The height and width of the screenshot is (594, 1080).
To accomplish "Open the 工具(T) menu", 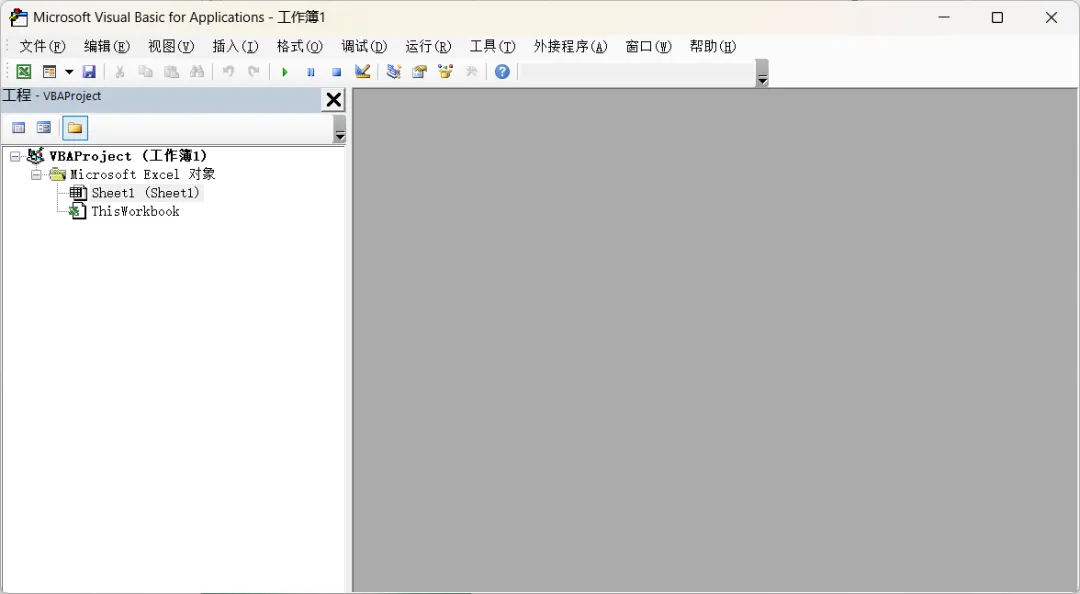I will pos(492,46).
